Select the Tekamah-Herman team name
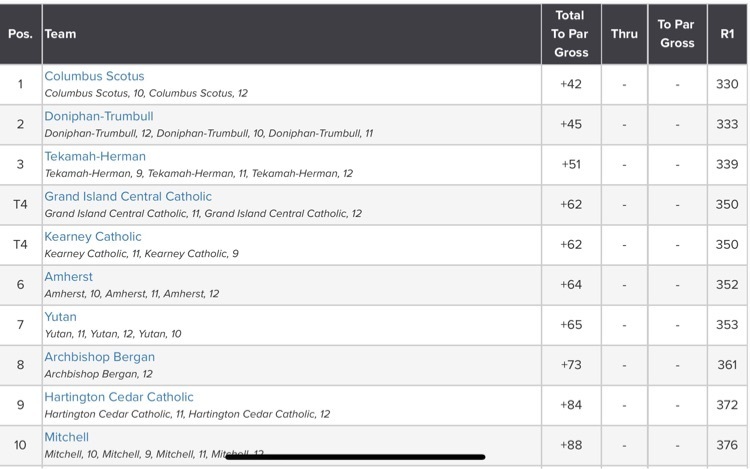Viewport: 750px width, 469px height. 95,156
